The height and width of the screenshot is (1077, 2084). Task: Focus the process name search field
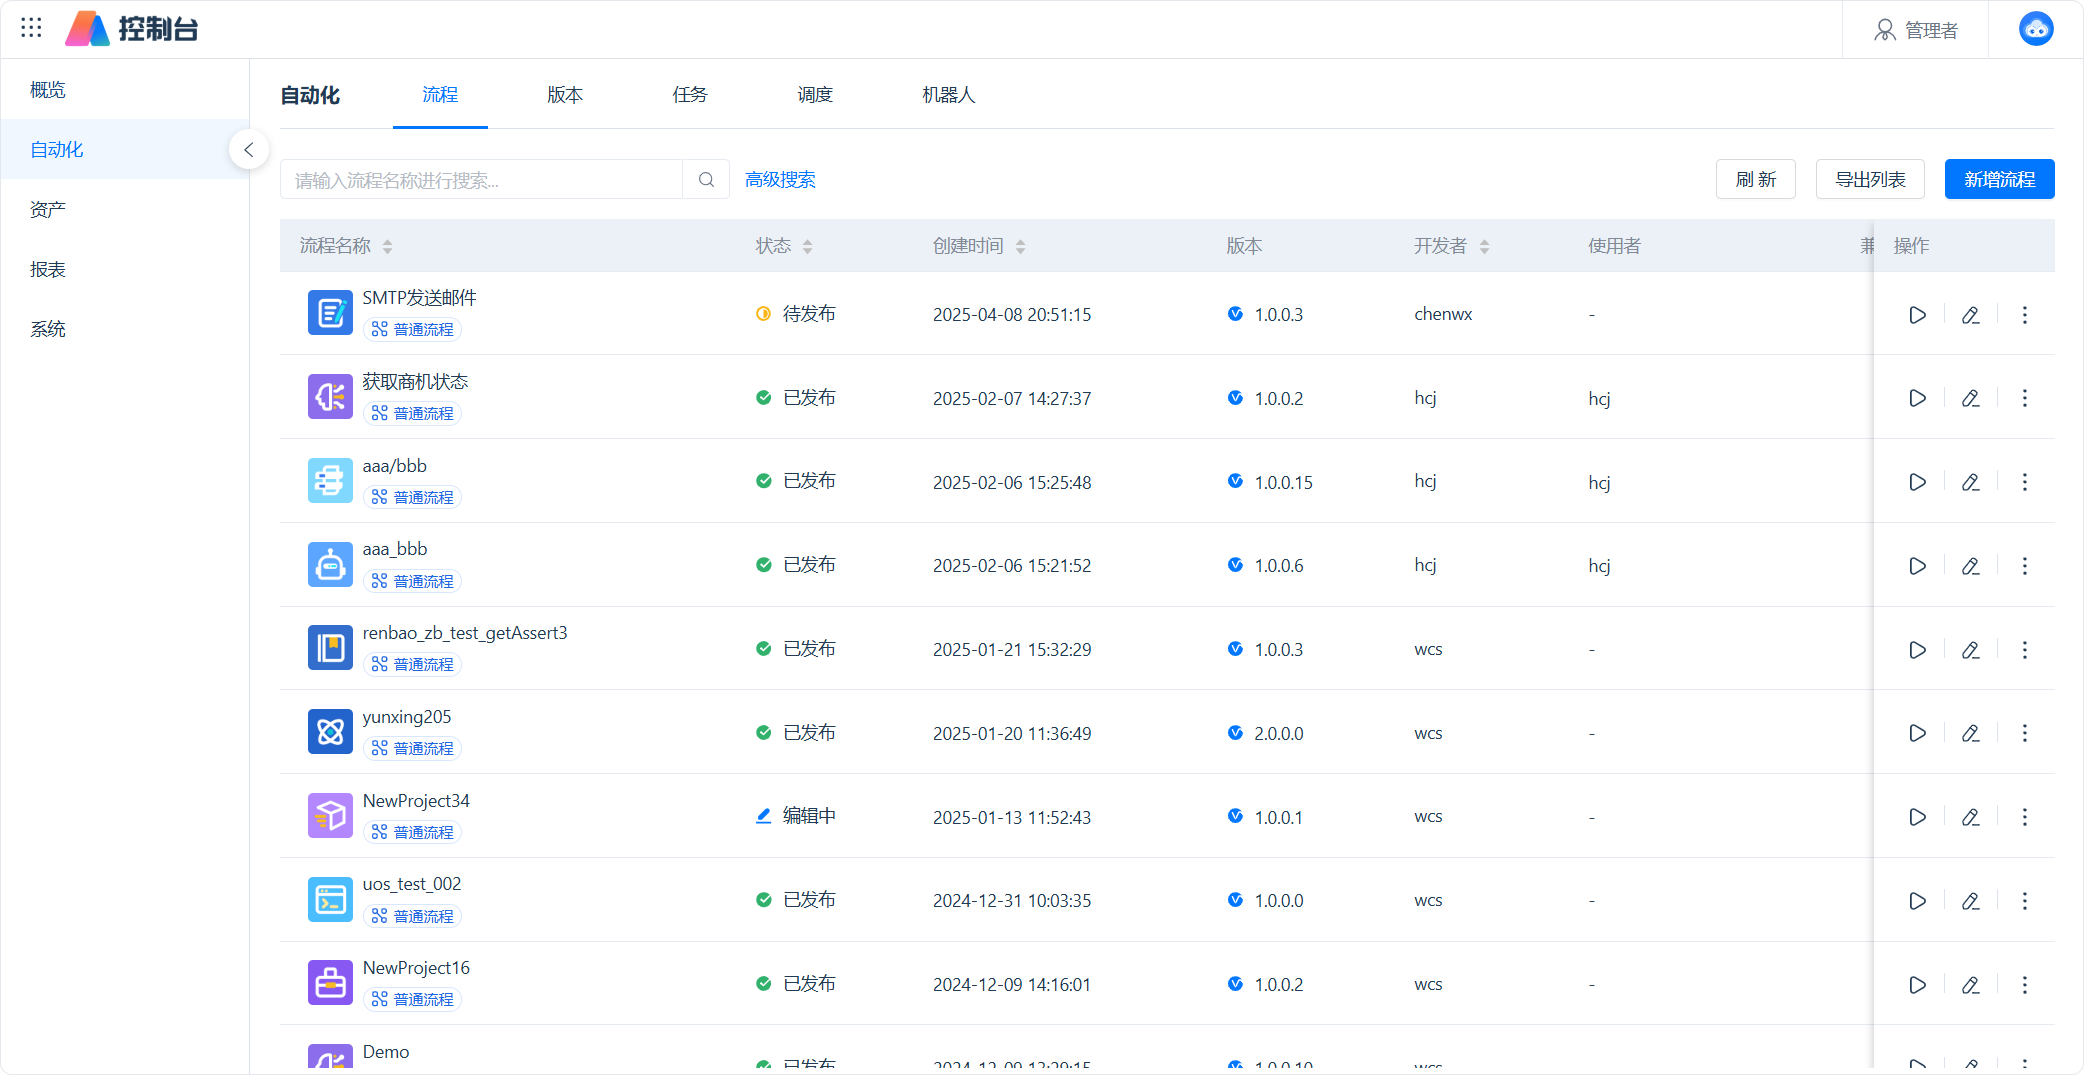coord(480,180)
